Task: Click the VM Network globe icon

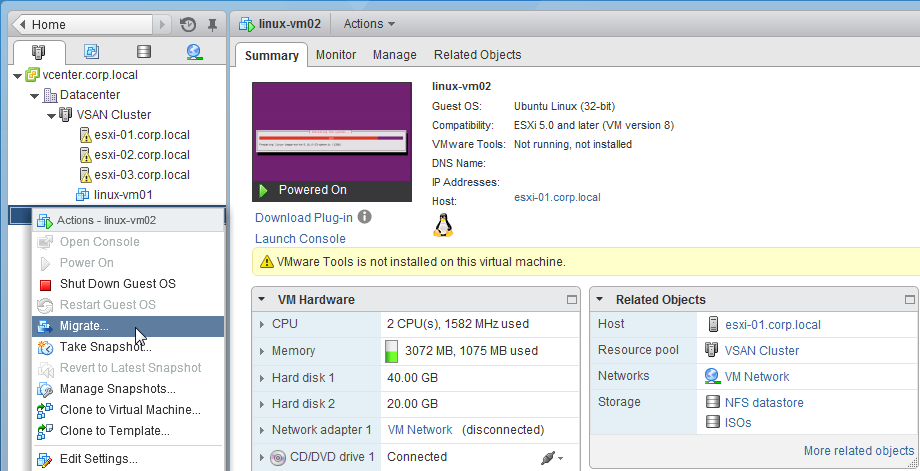Action: (712, 377)
